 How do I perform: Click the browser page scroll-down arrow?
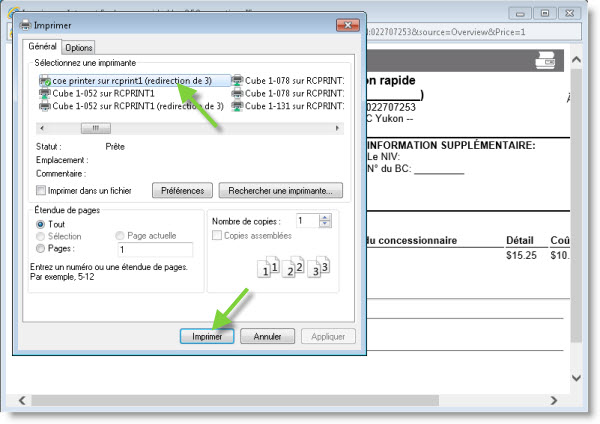point(576,378)
